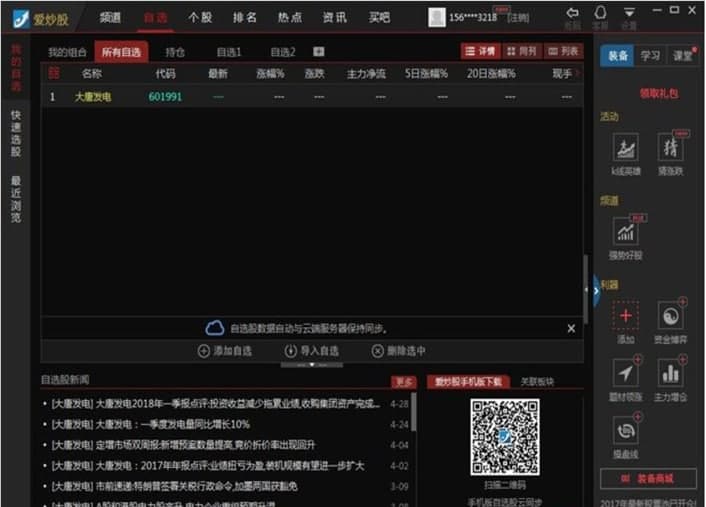Open news 定增市场双周报
Image resolution: width=706 pixels, height=507 pixels.
(183, 445)
